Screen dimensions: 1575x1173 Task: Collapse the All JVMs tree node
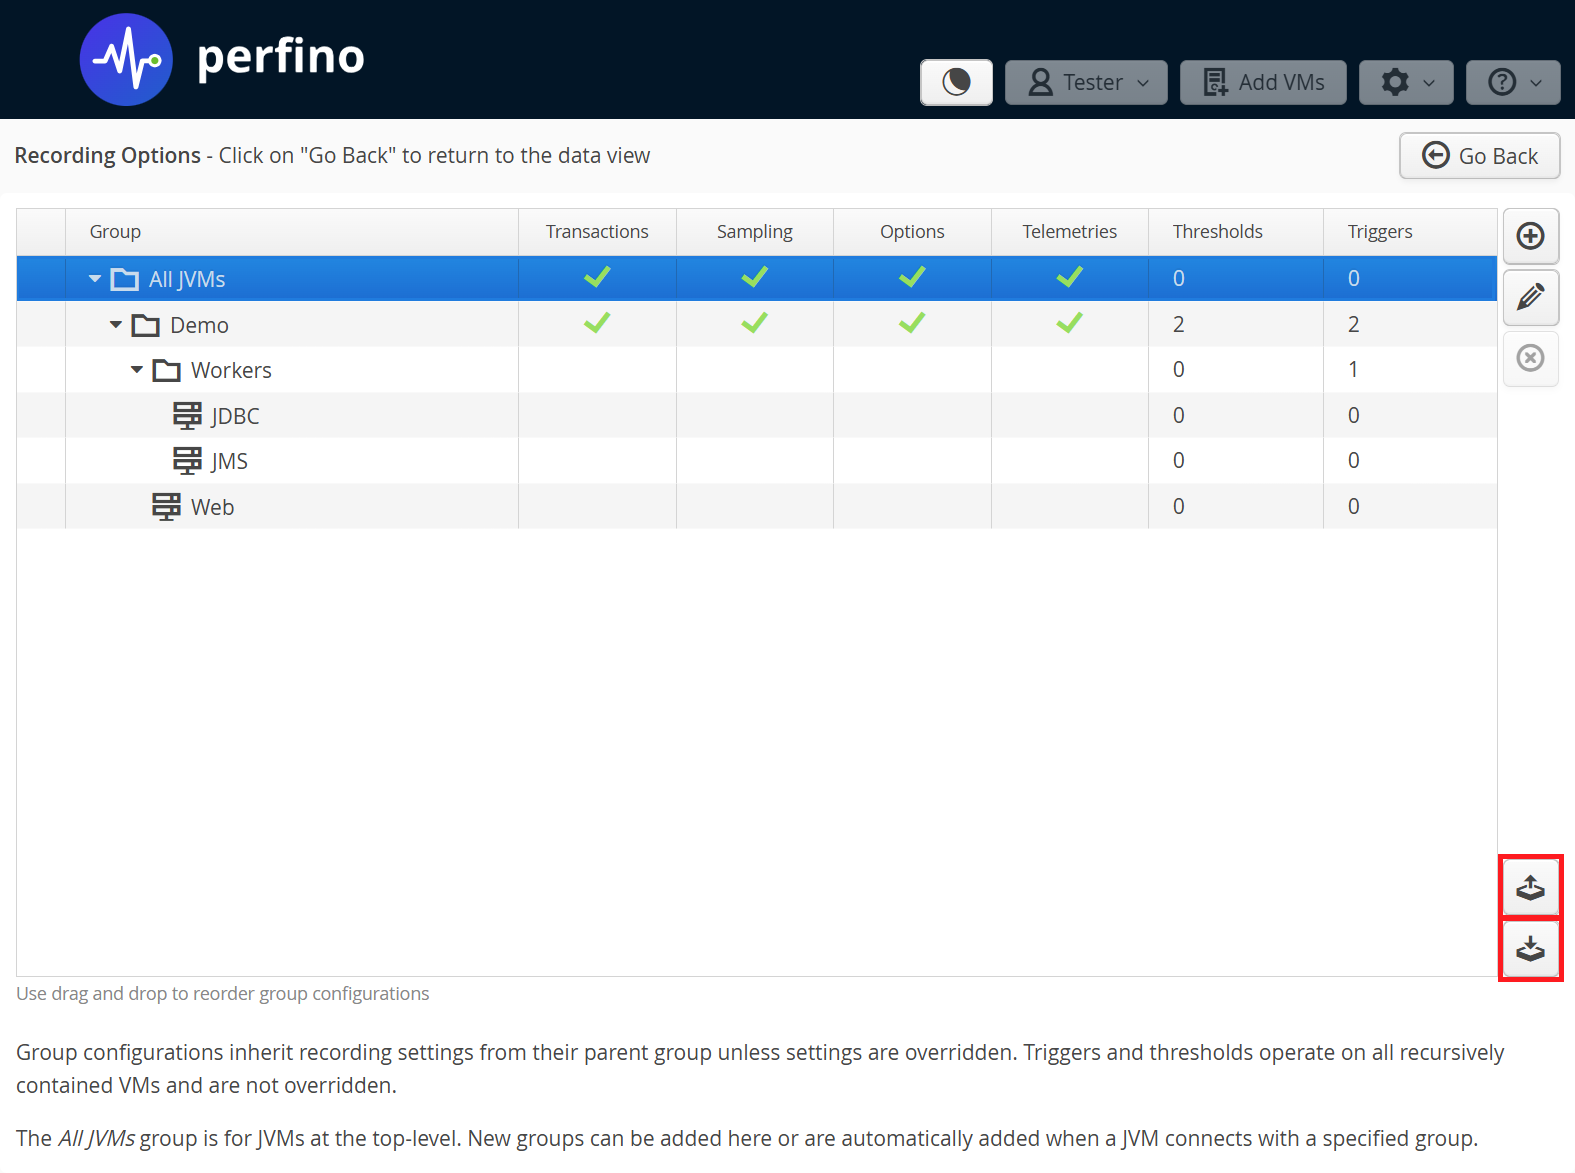click(95, 279)
